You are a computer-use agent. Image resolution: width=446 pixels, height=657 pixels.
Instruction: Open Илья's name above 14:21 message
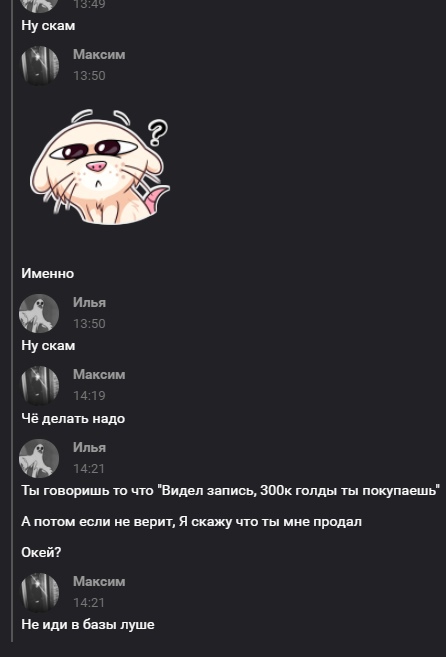tap(89, 447)
